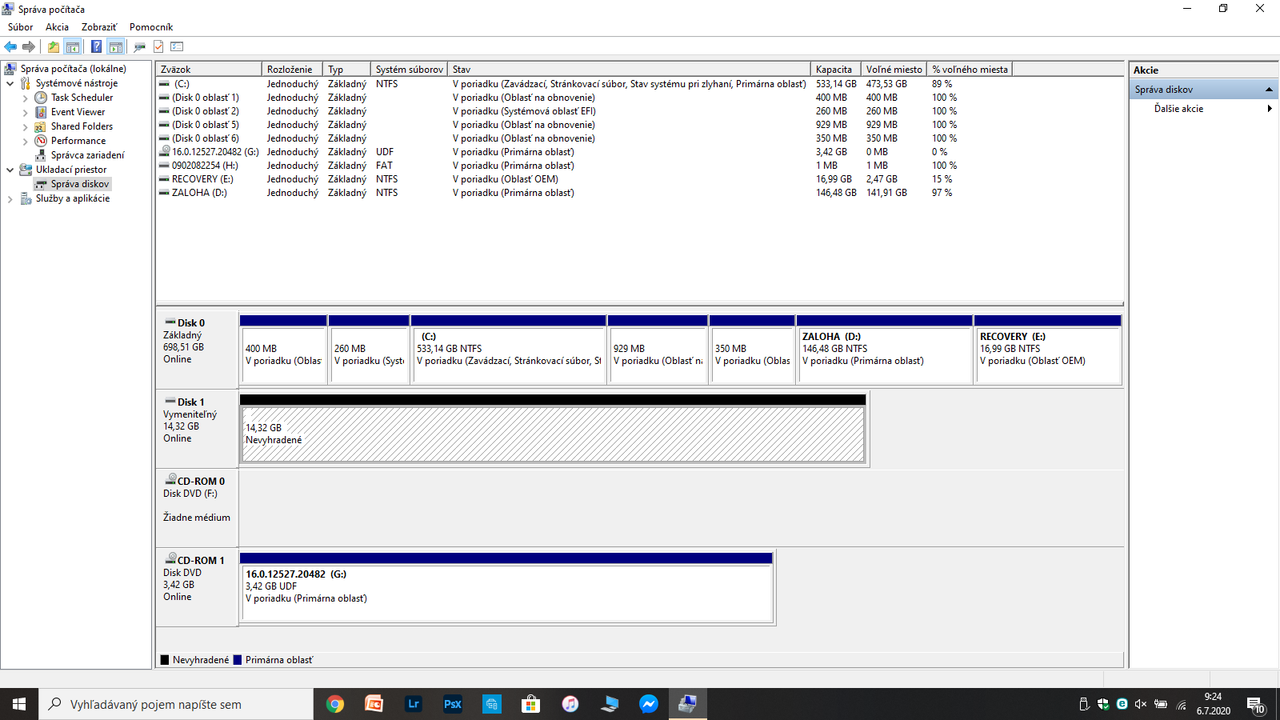
Task: Open Task Scheduler in the tree
Action: [82, 98]
